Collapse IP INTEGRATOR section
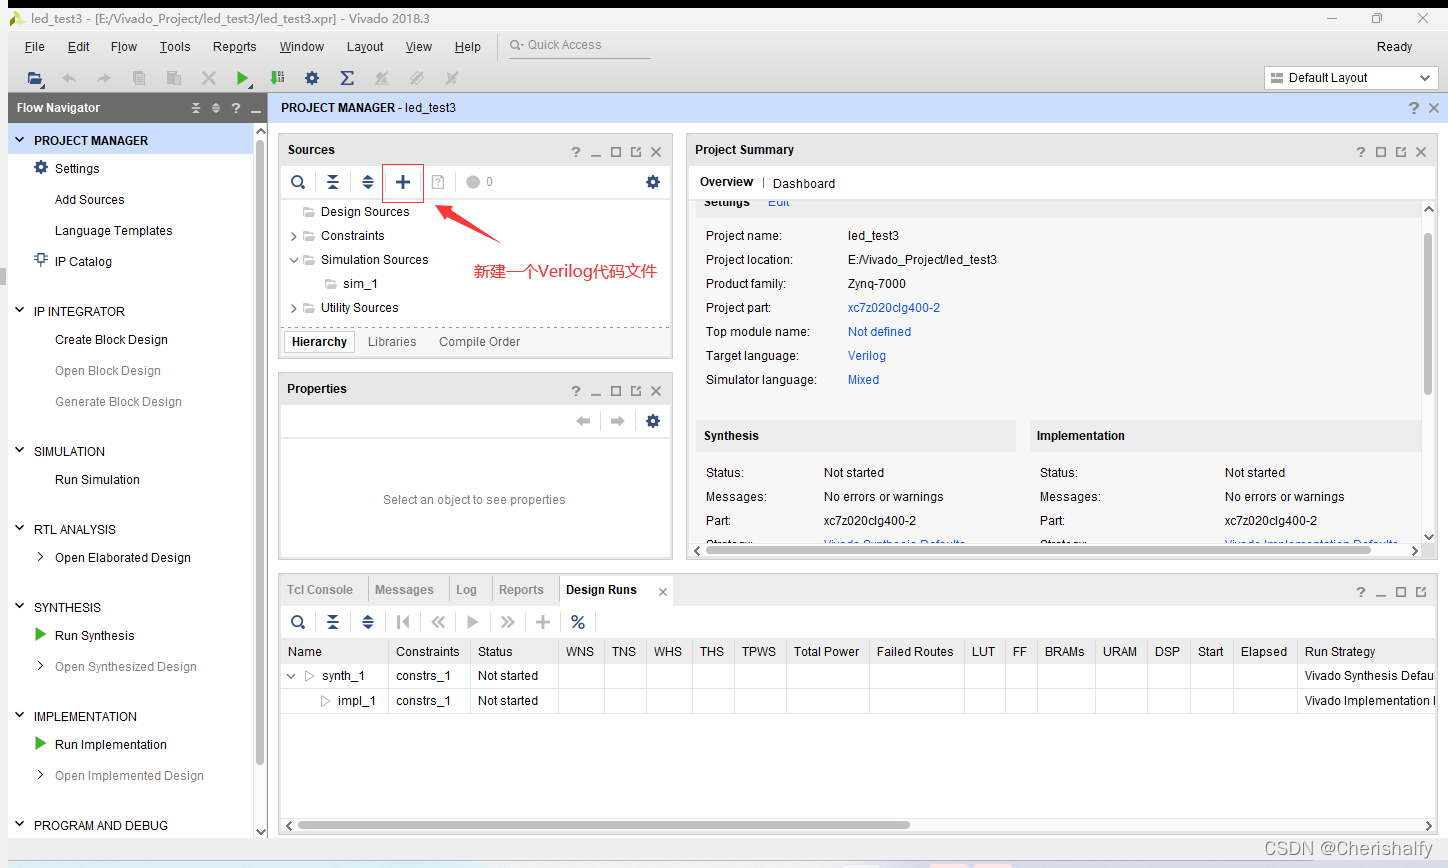This screenshot has height=868, width=1448. click(20, 311)
